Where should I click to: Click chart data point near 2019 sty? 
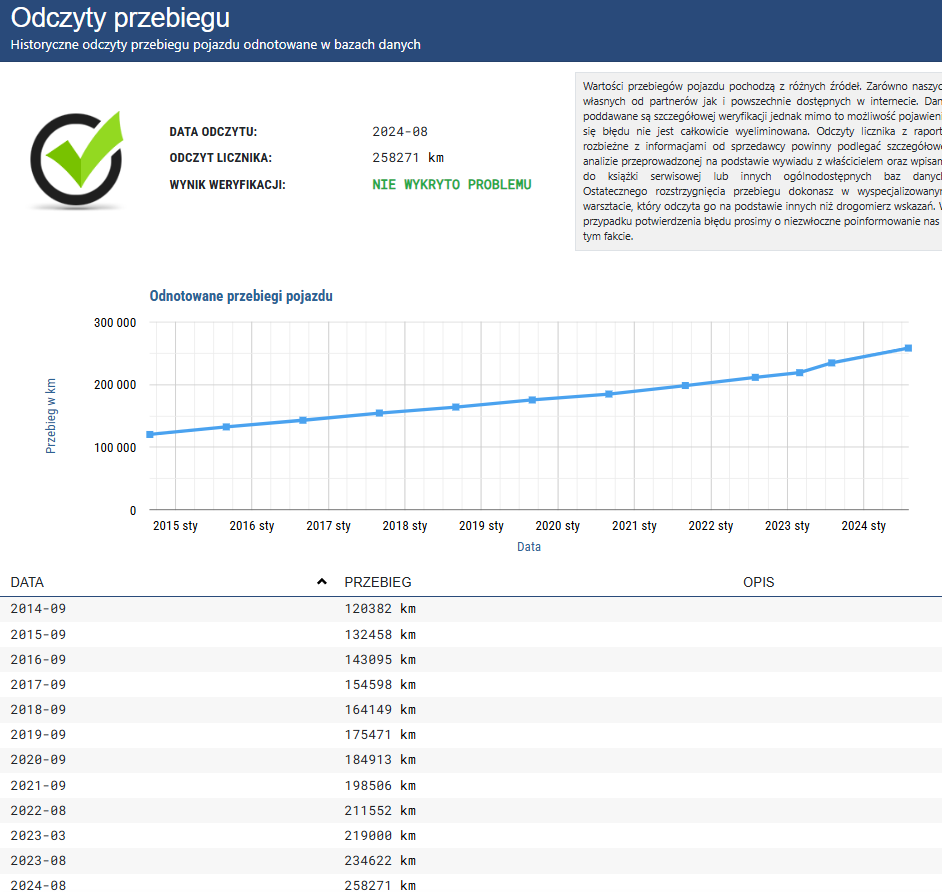(x=456, y=407)
